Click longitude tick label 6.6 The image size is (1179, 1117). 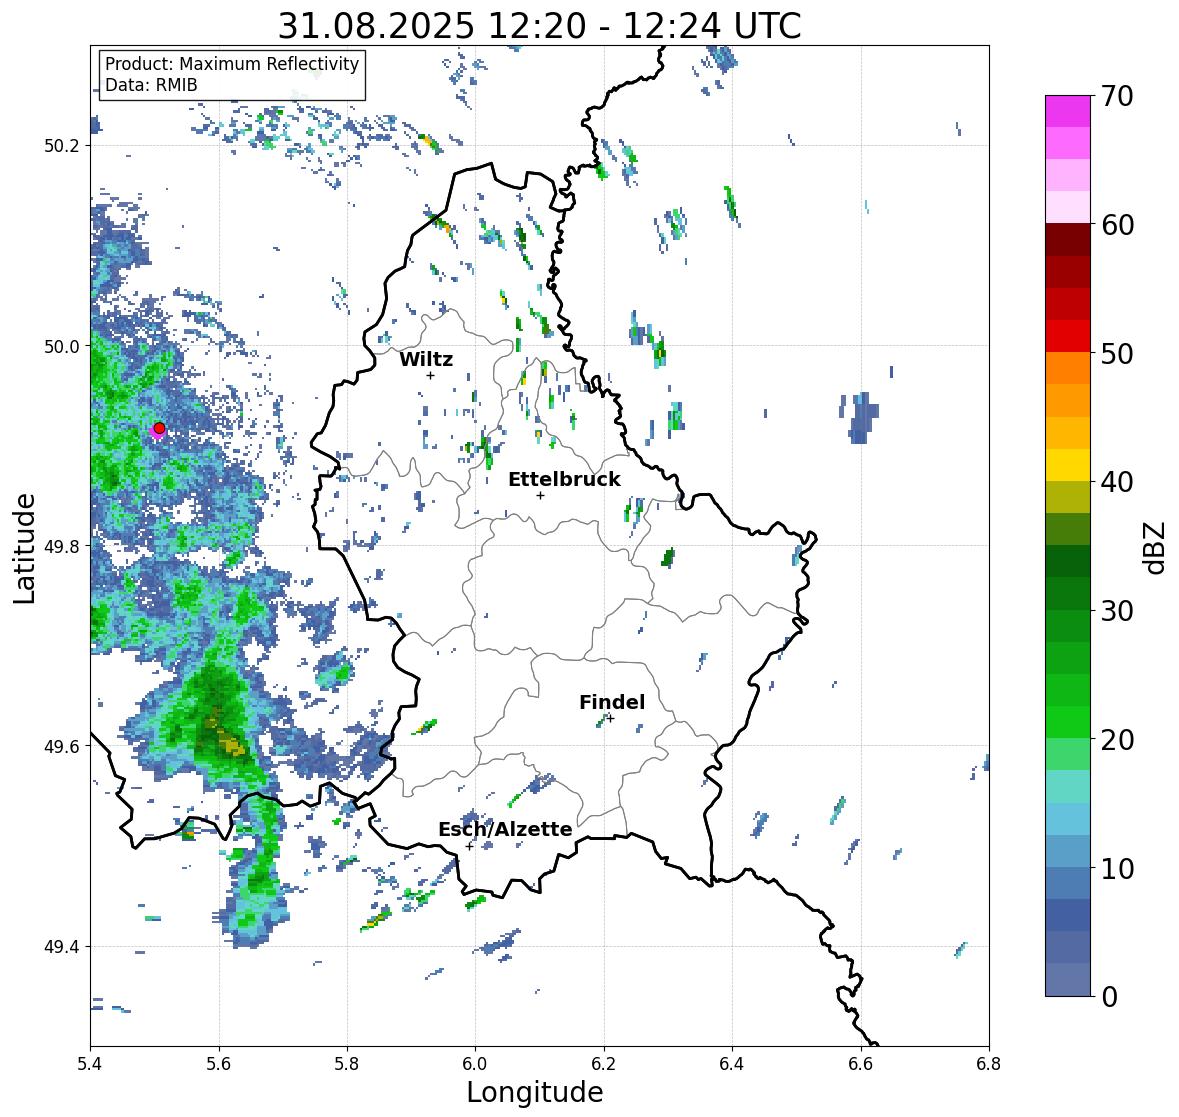(x=860, y=1064)
